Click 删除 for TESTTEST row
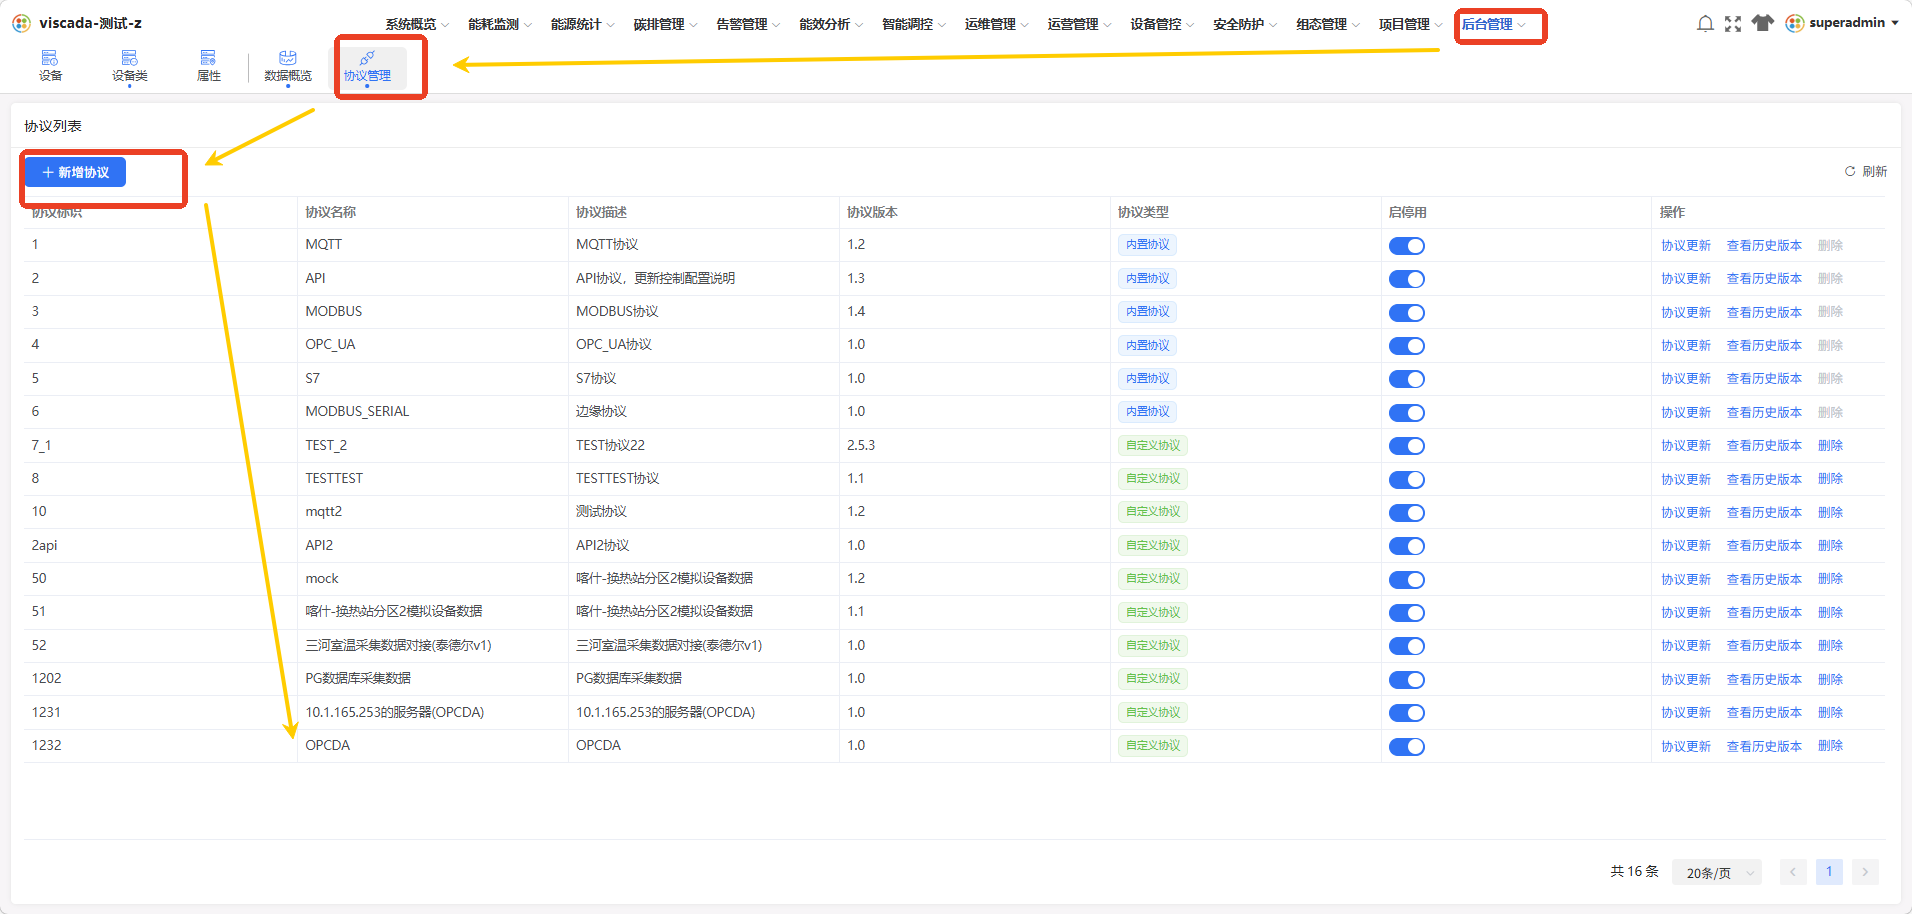 [x=1830, y=479]
